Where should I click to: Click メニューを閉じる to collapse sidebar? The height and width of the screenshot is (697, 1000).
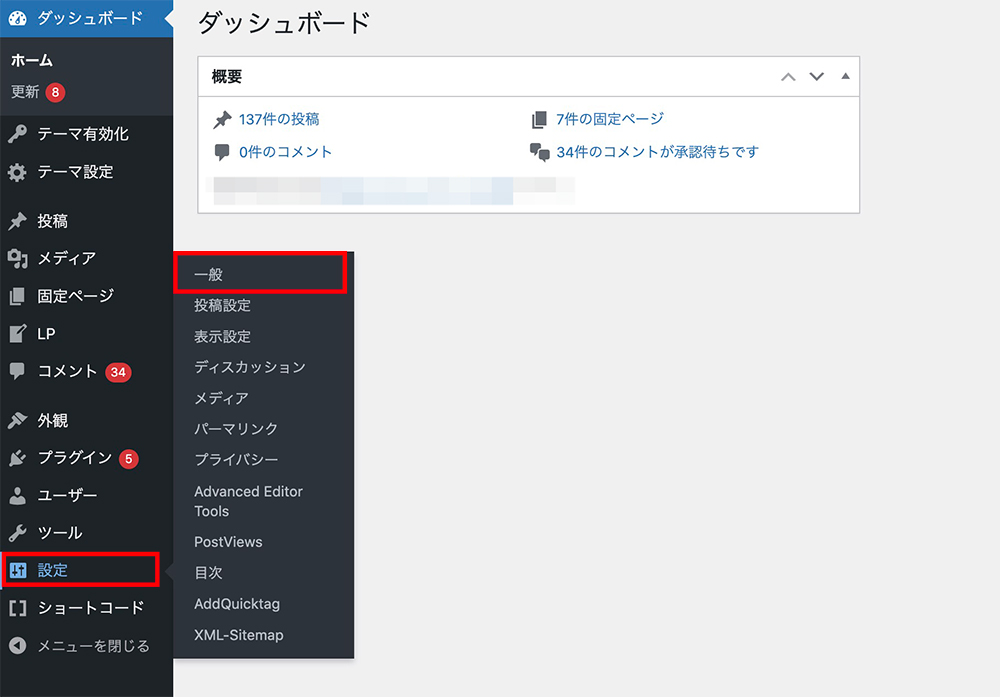[93, 645]
